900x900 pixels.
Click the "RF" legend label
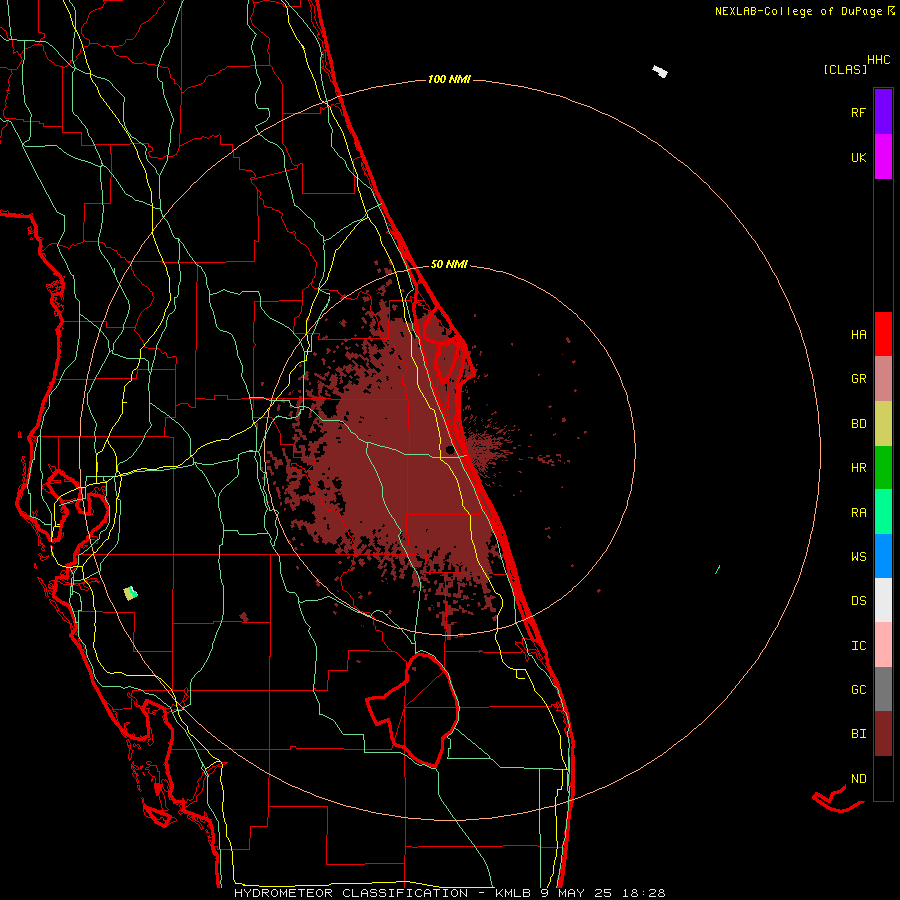pos(858,113)
